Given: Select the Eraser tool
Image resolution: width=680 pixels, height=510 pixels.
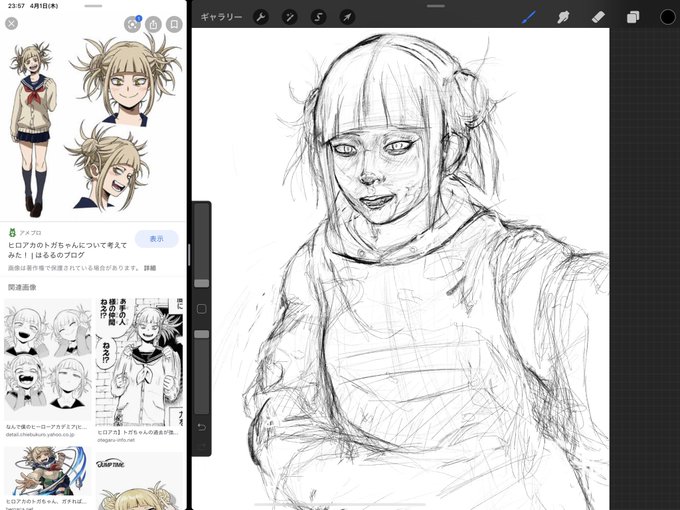Looking at the screenshot, I should pos(598,17).
